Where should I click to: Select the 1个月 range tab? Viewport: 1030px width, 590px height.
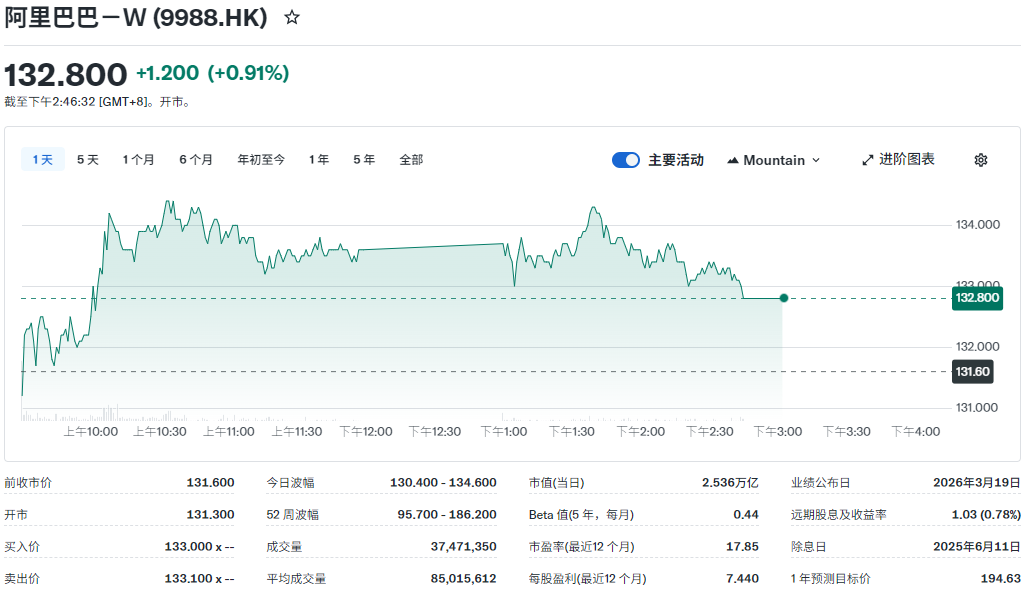tap(138, 158)
